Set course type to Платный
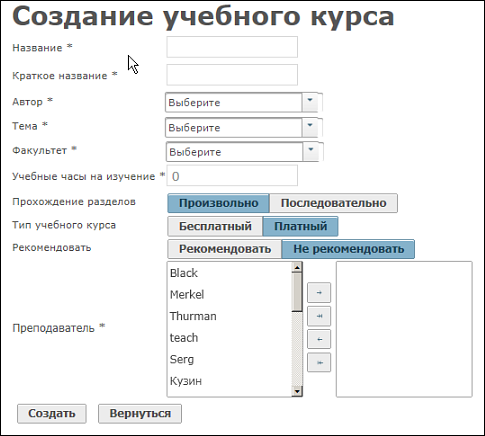Screen dimensions: 485x436 tap(300, 226)
